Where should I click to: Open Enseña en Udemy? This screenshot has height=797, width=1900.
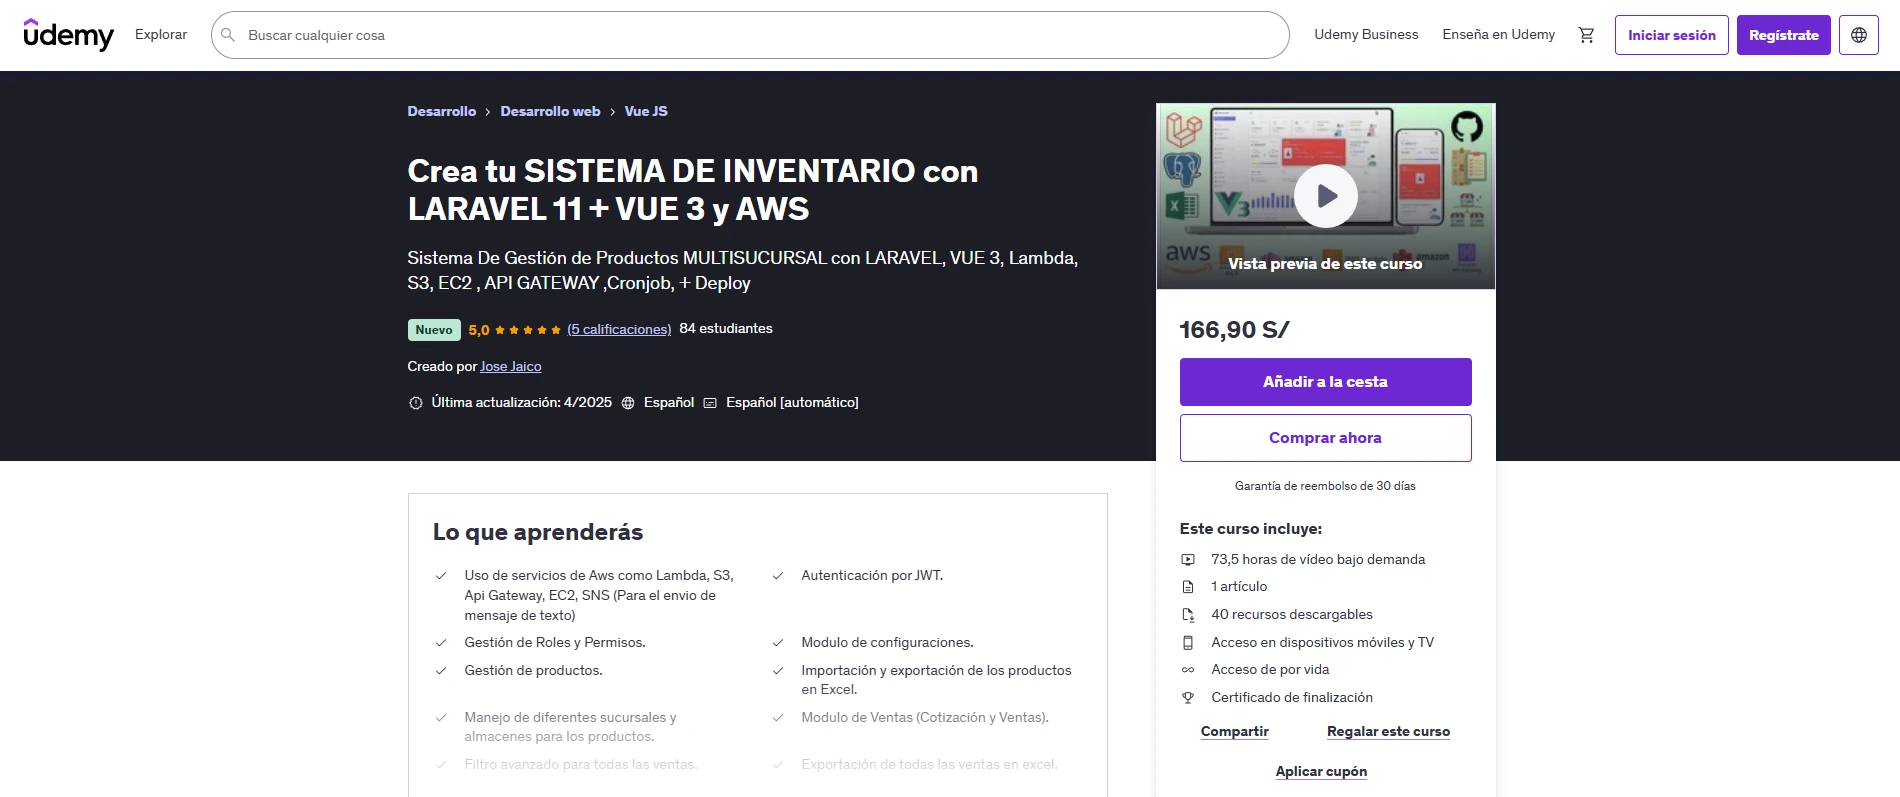pyautogui.click(x=1498, y=35)
